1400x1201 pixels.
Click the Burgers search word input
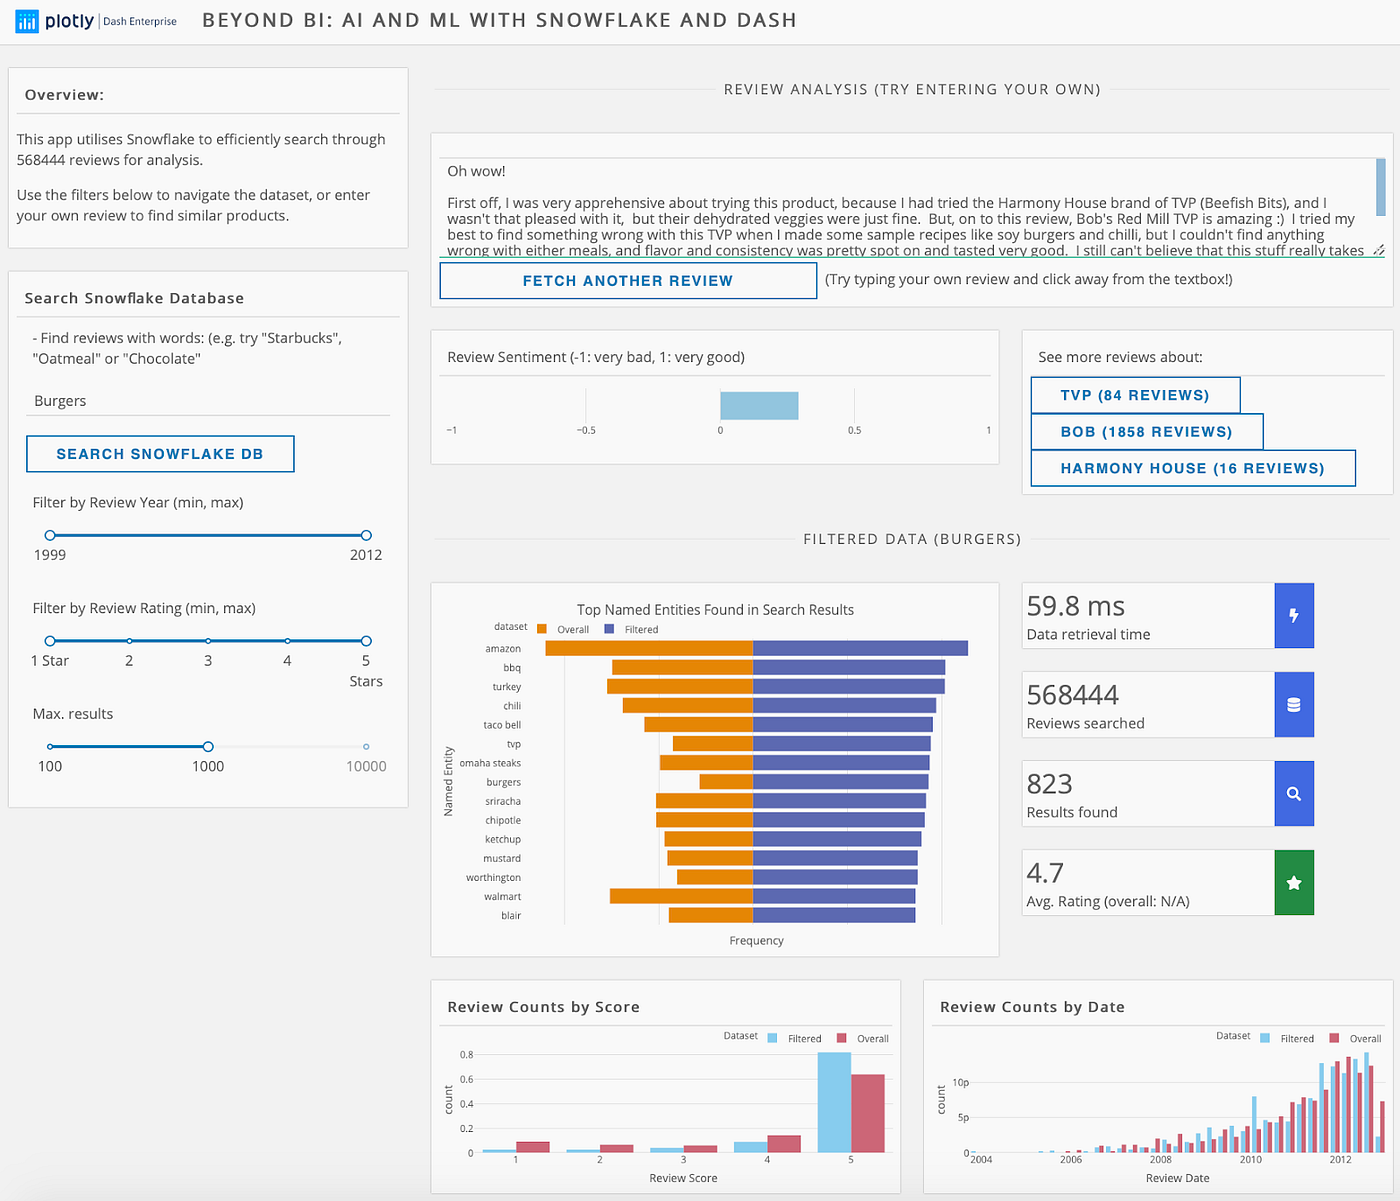tap(208, 401)
